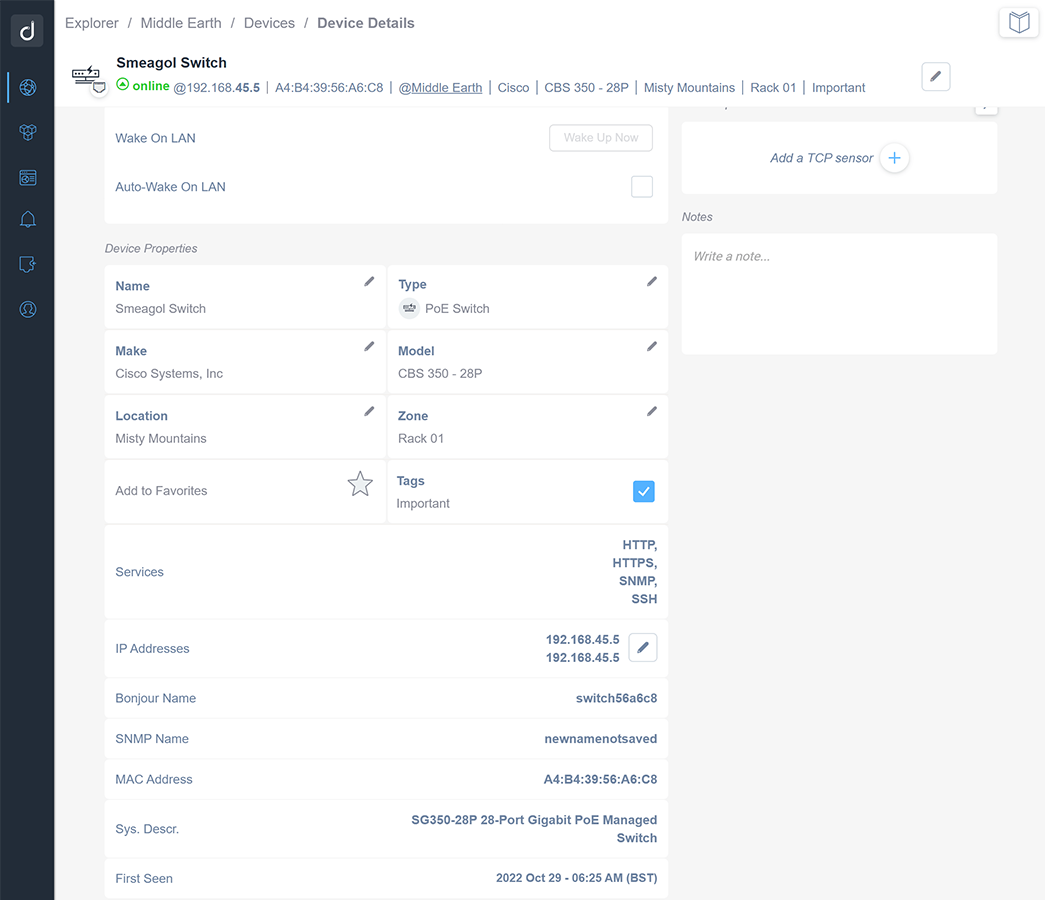Click the Domotz logo in sidebar

point(27,31)
